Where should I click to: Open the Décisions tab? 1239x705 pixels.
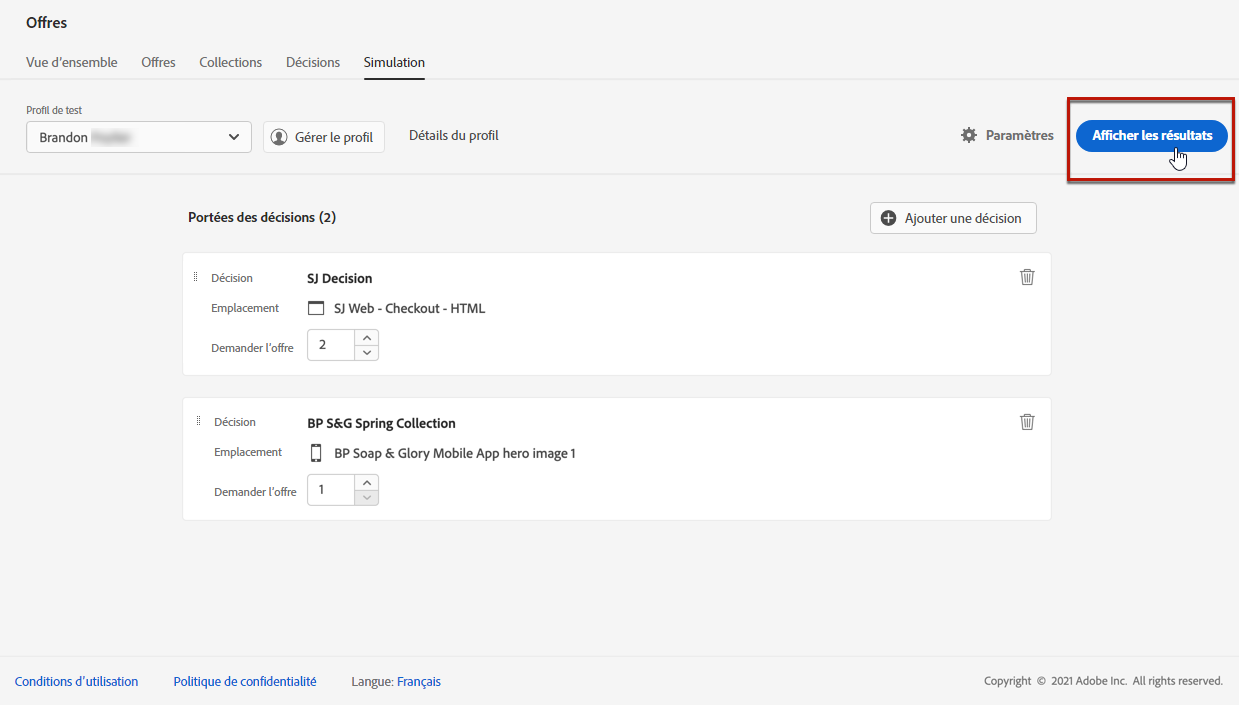313,62
